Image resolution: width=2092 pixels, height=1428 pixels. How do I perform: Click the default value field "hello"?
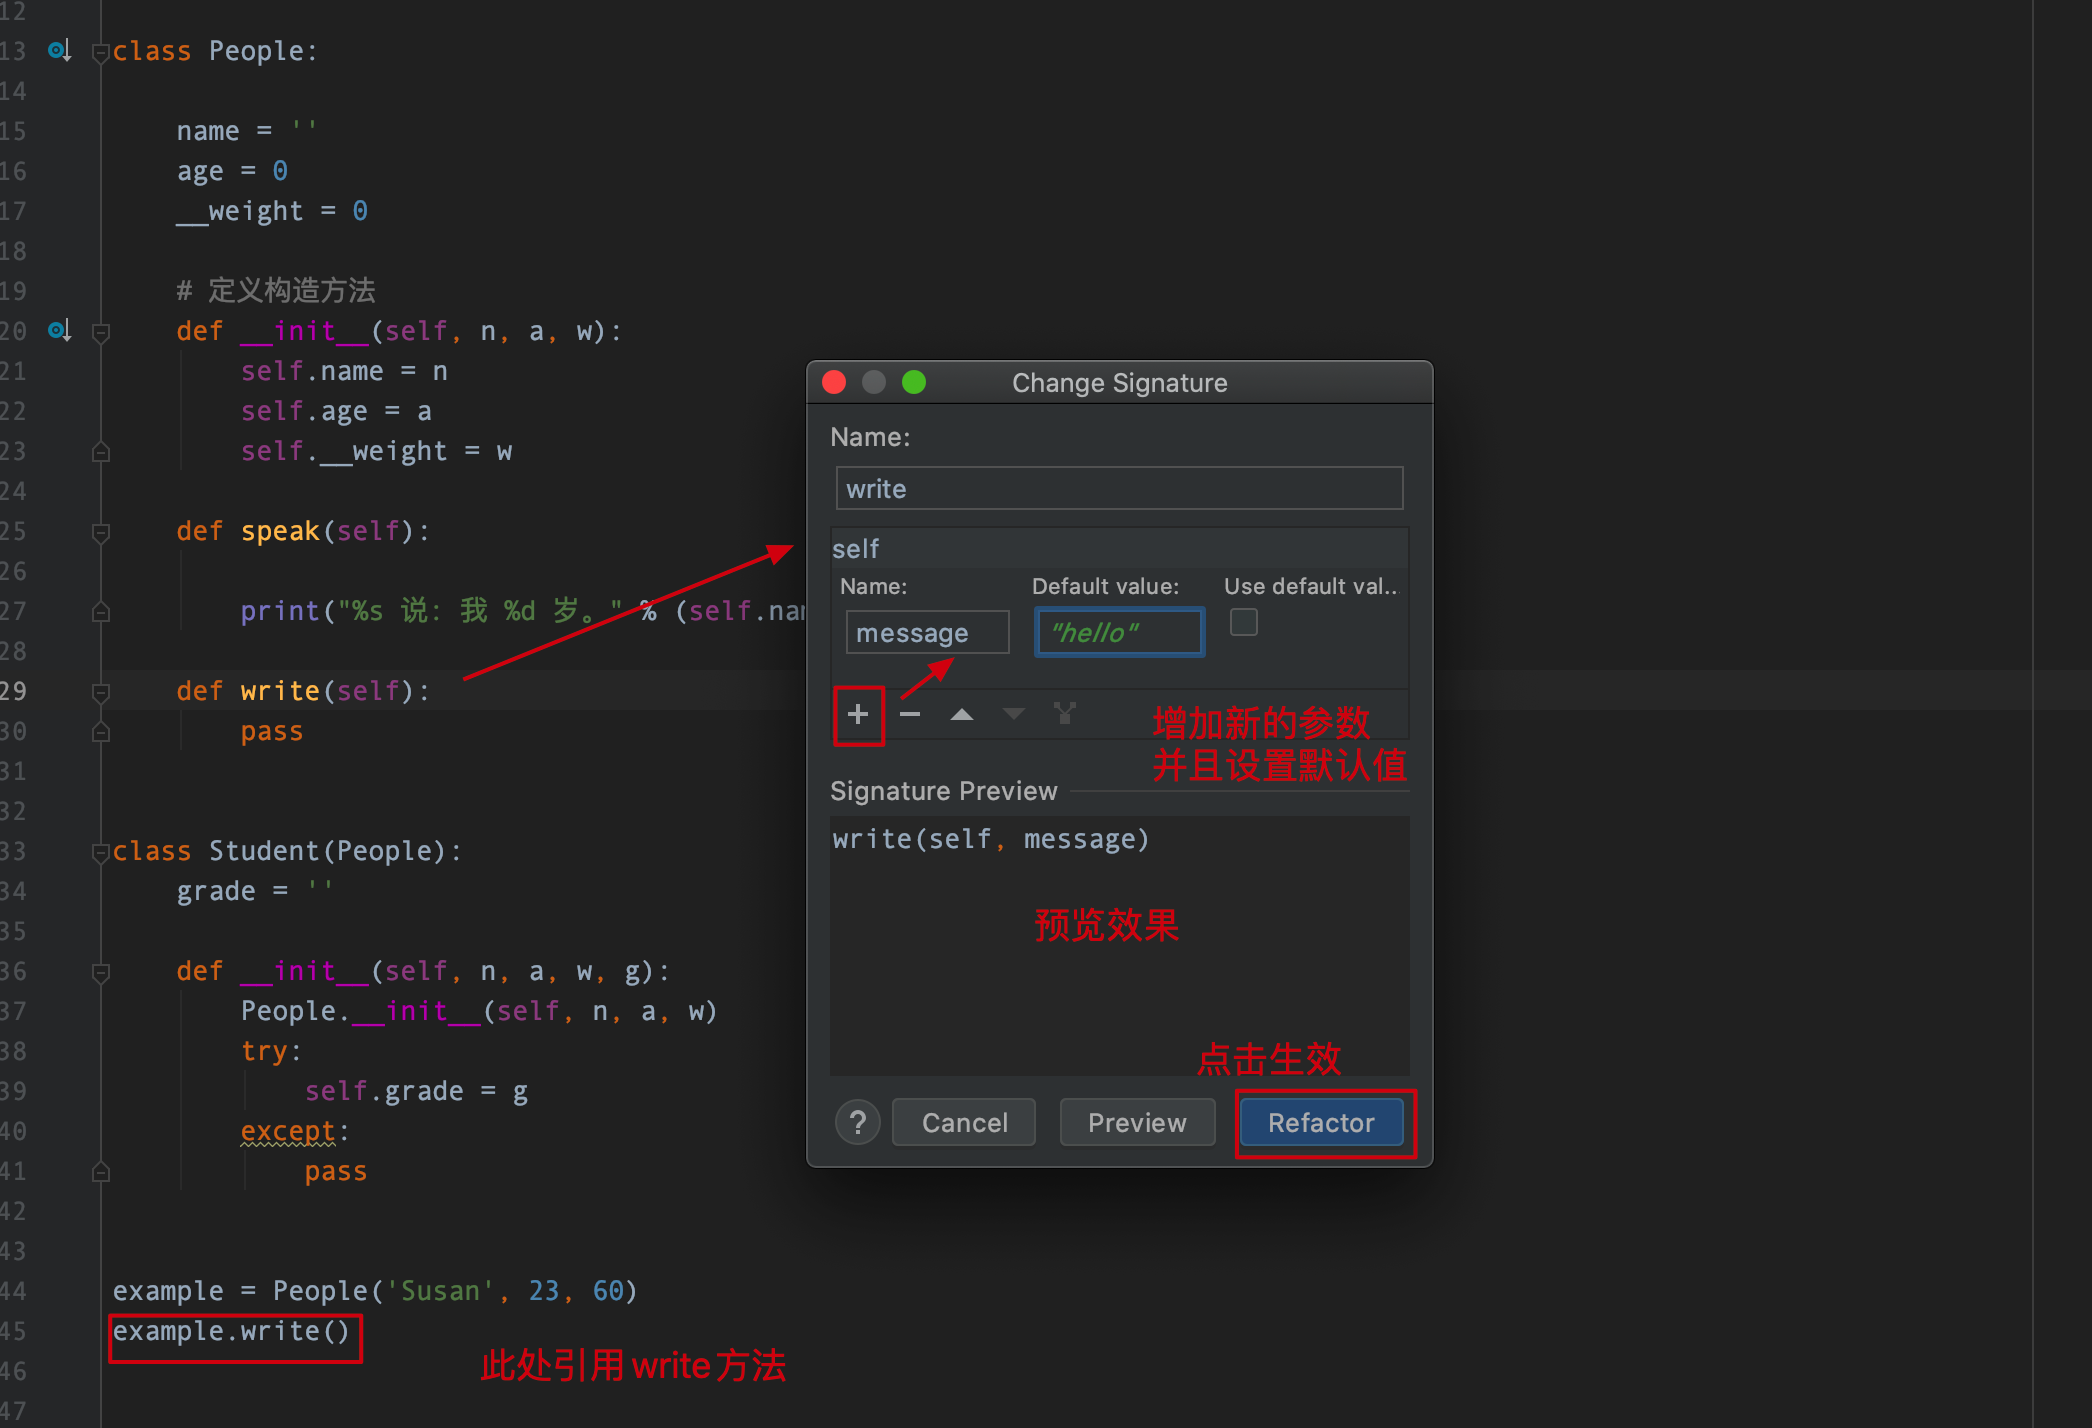pos(1119,632)
